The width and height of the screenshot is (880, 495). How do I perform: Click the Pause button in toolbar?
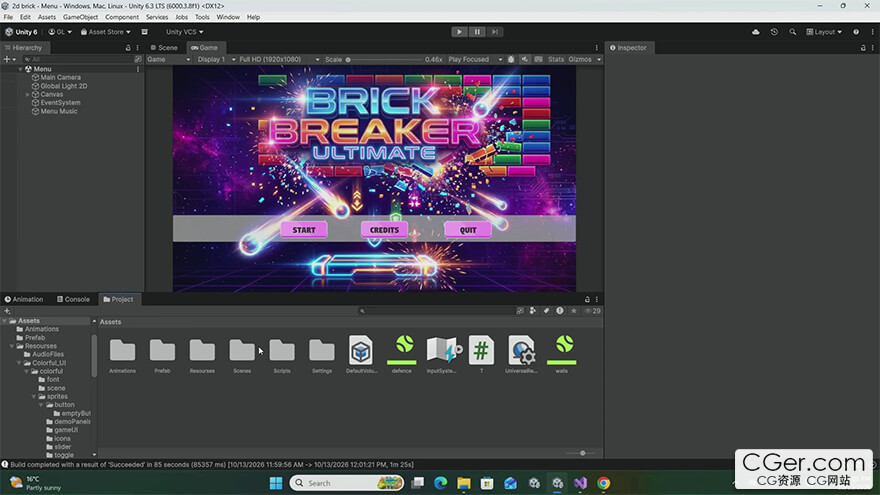pyautogui.click(x=477, y=32)
